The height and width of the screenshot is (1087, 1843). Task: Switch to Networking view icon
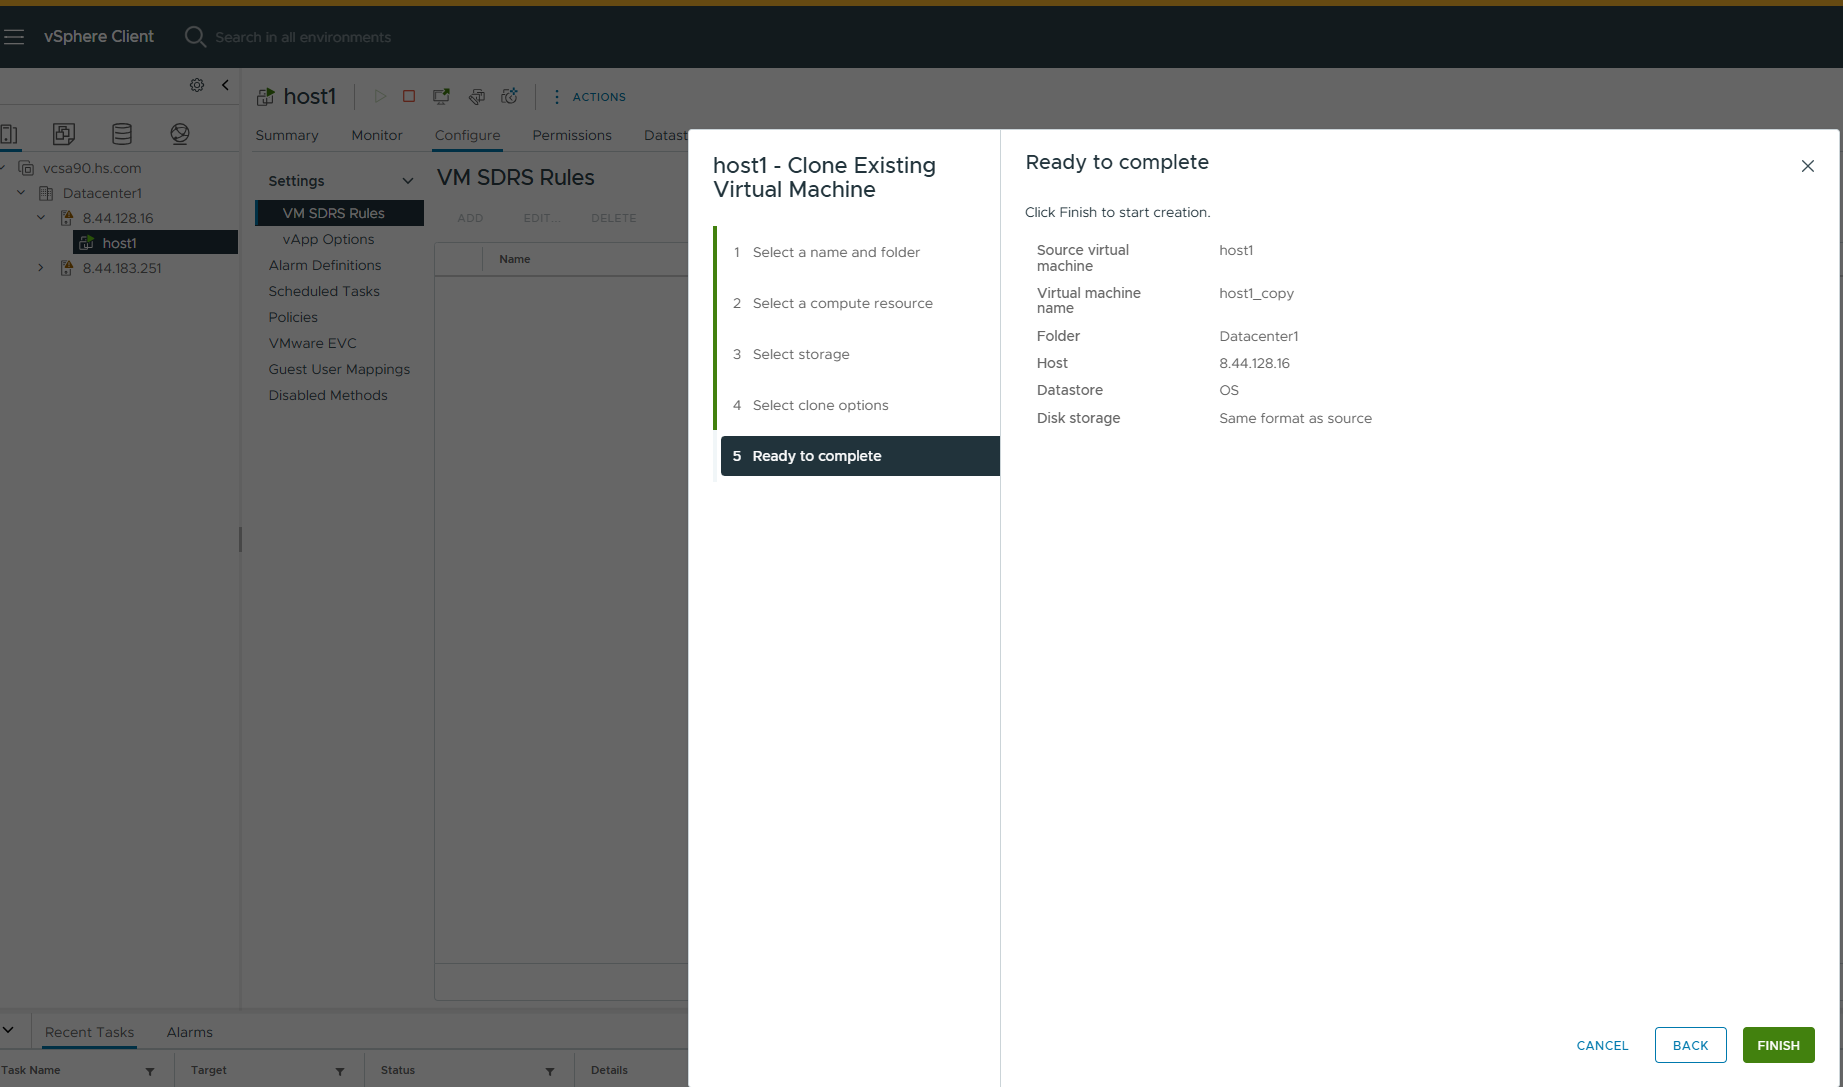pos(180,134)
